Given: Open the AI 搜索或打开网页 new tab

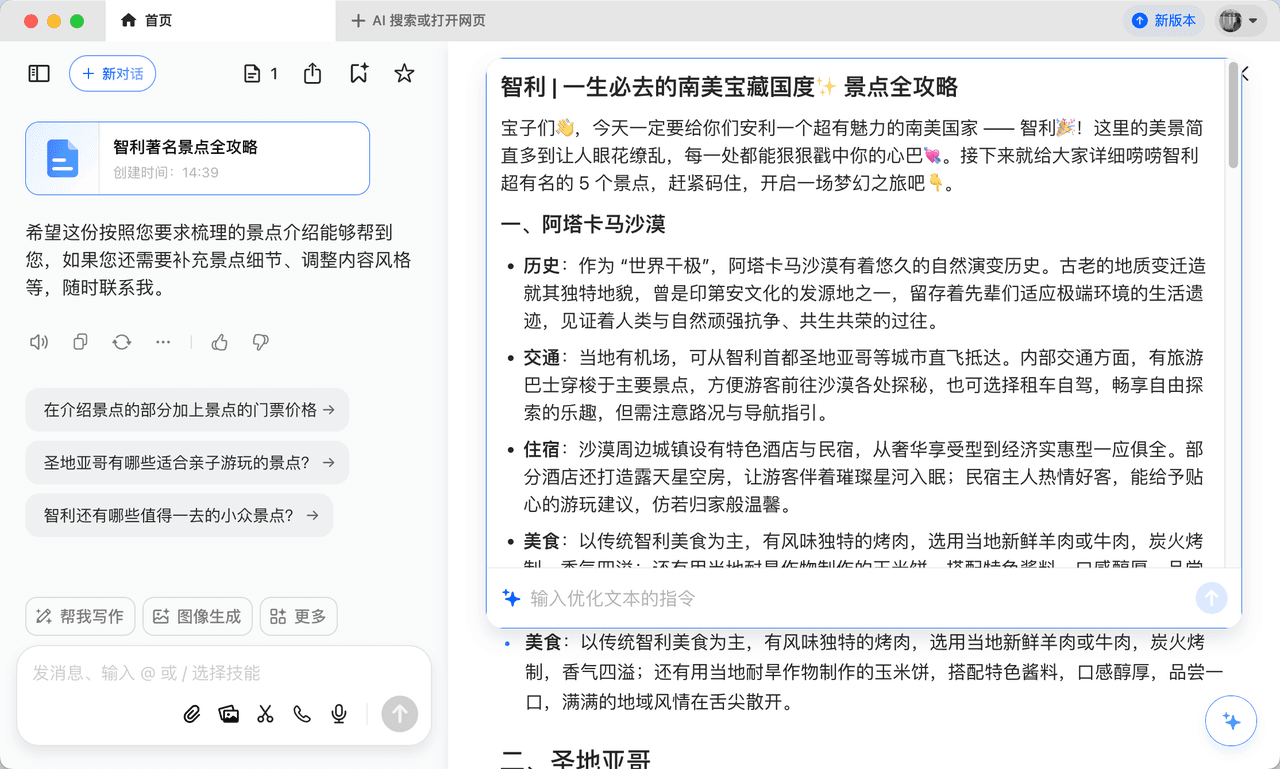Looking at the screenshot, I should pos(420,20).
